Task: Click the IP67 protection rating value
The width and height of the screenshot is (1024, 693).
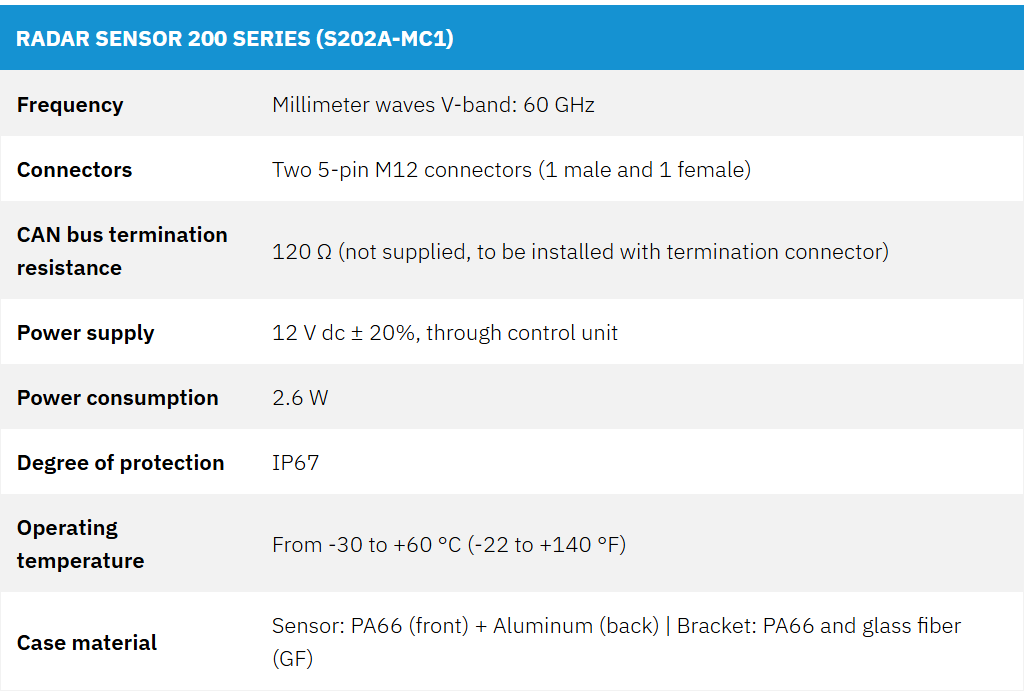Action: 295,463
